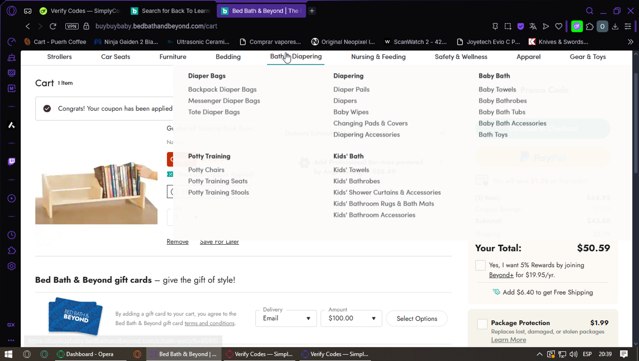Expand the gift card Amount $100.00 dropdown
This screenshot has width=639, height=361.
(351, 318)
